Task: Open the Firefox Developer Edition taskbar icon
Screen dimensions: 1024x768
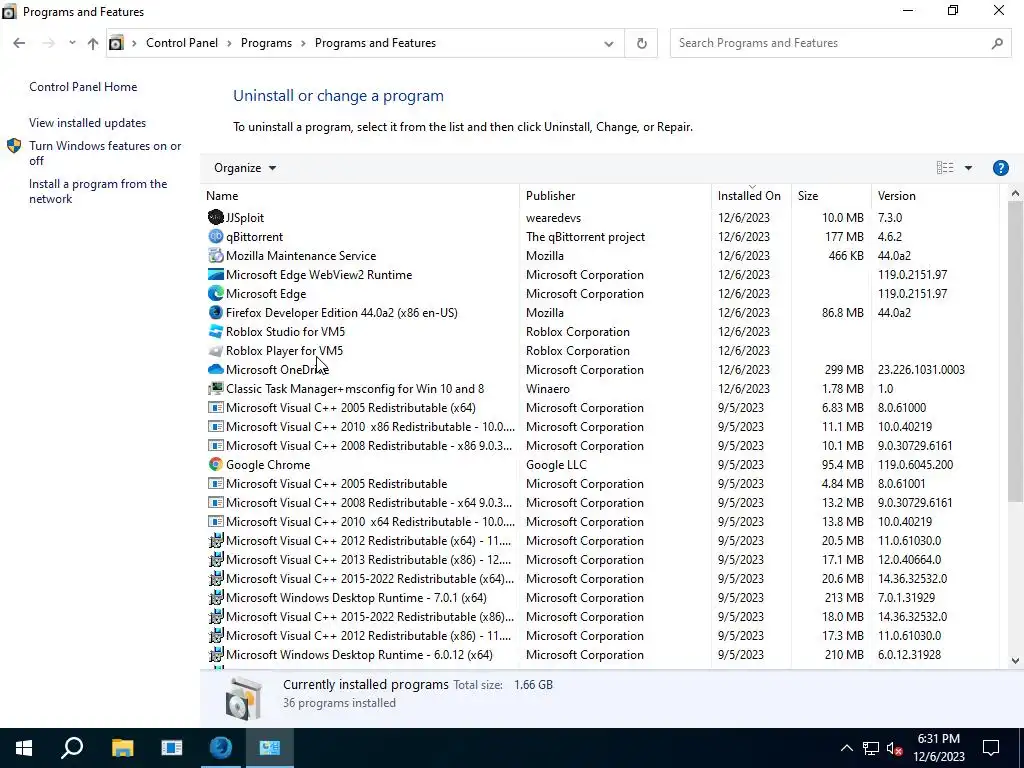Action: click(x=221, y=748)
